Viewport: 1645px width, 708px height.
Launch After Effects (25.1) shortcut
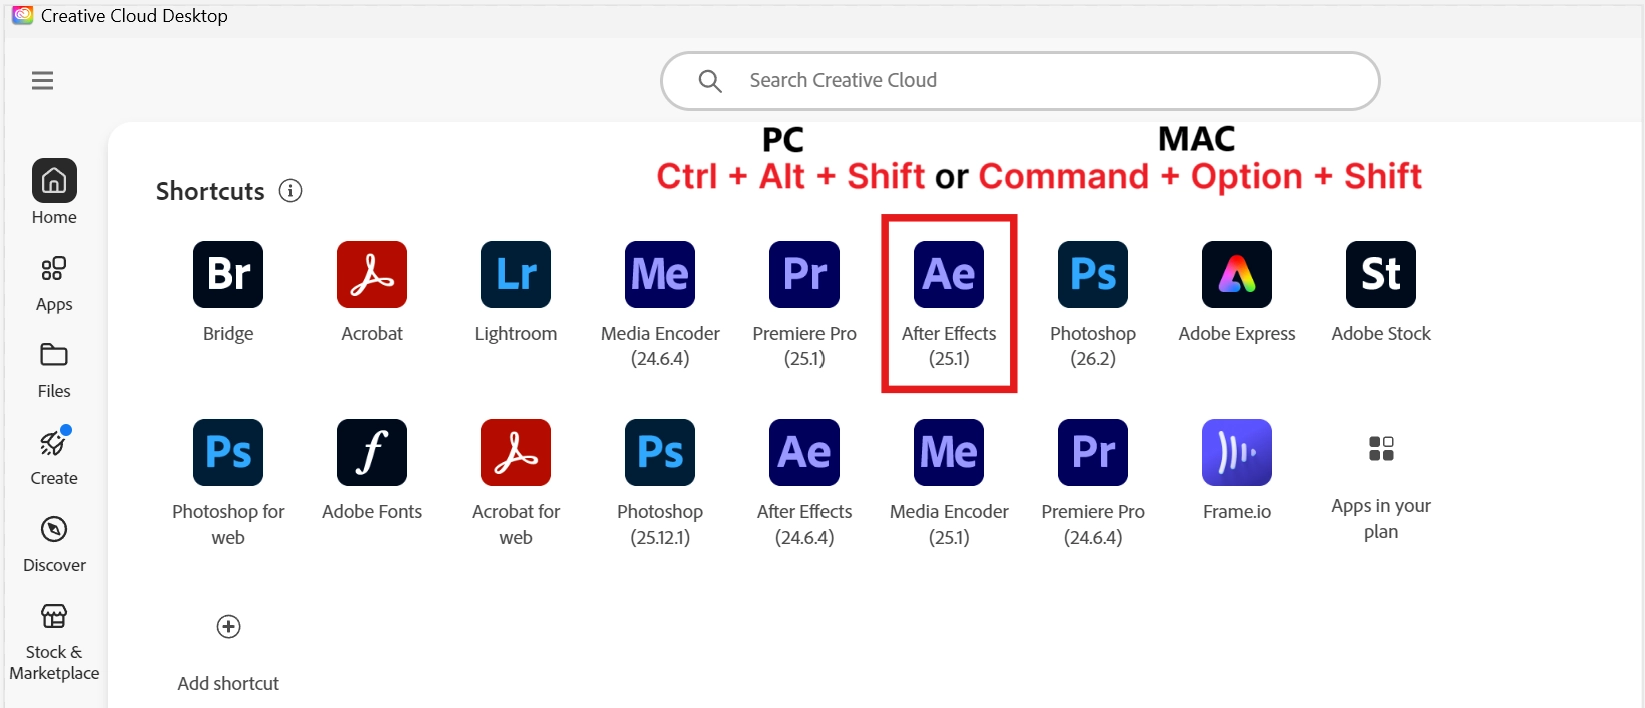(x=949, y=275)
